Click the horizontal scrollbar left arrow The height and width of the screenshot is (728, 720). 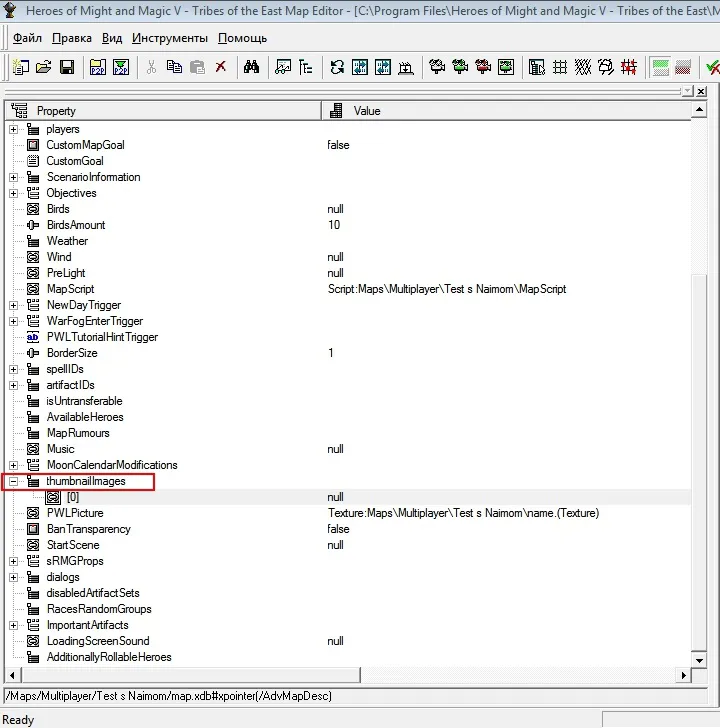[13, 675]
